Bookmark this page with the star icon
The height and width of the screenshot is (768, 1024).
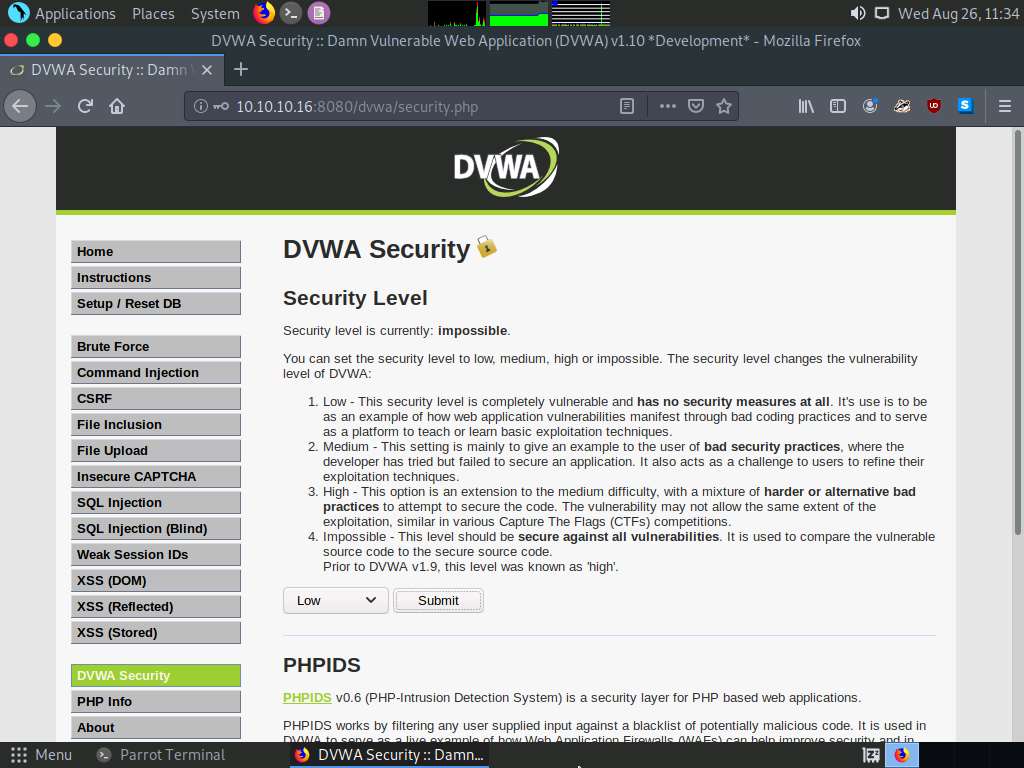724,106
